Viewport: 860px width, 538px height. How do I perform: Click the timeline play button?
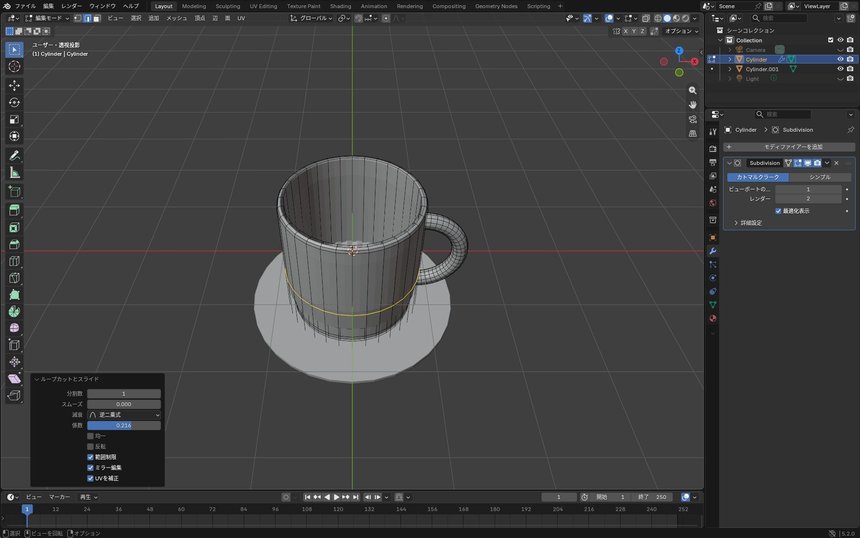tap(336, 497)
